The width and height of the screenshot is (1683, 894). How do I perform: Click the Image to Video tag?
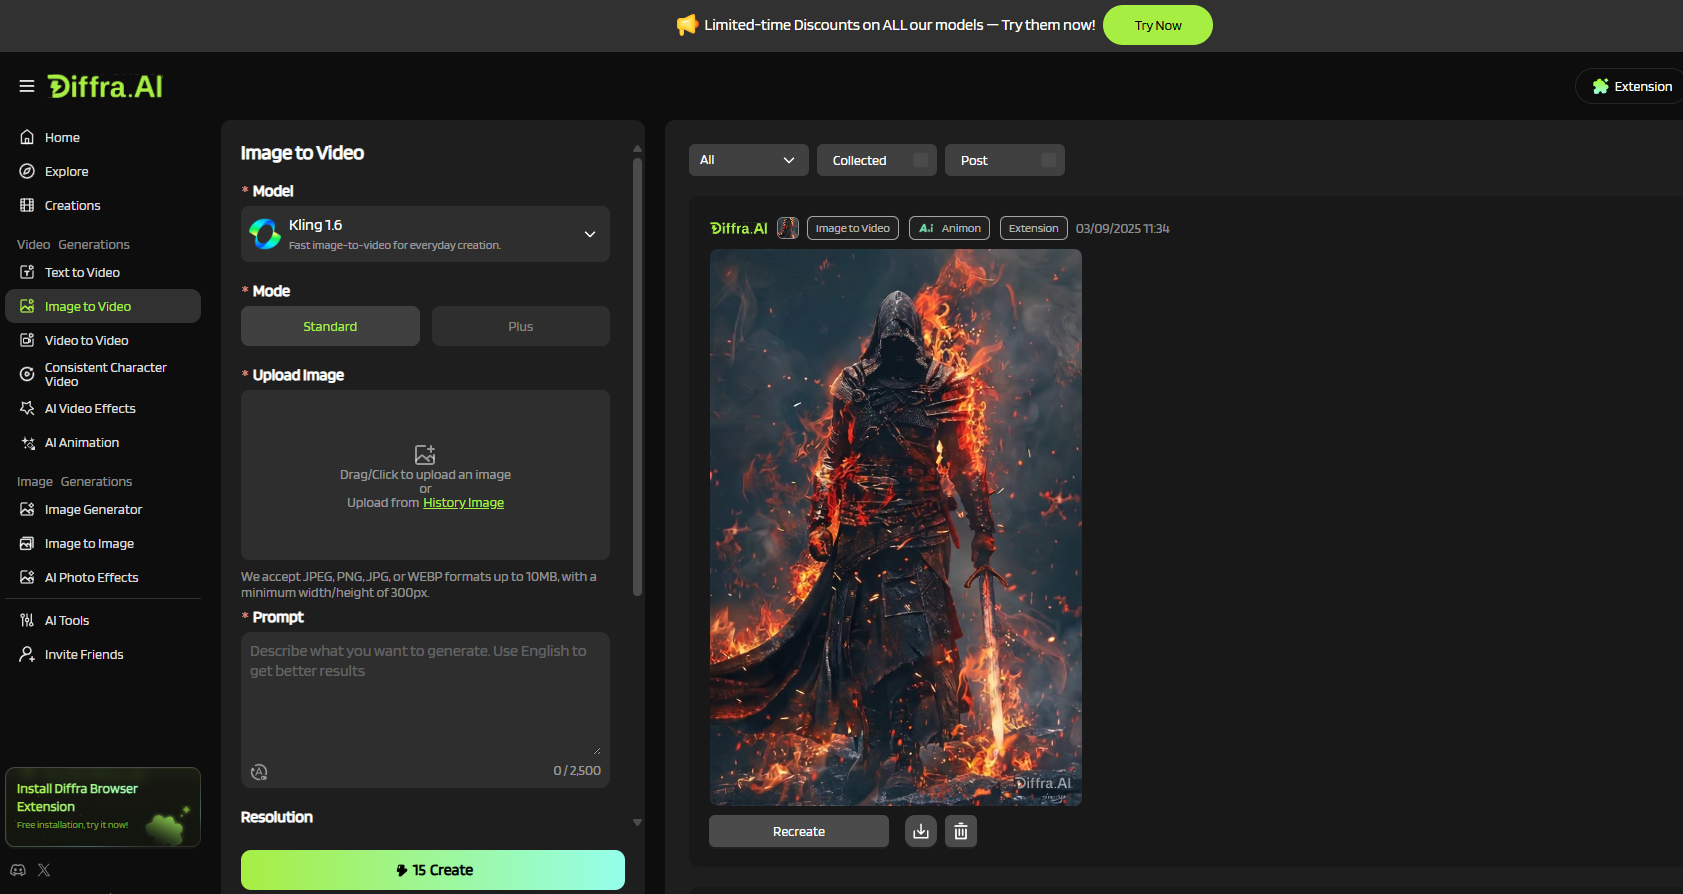pyautogui.click(x=853, y=228)
